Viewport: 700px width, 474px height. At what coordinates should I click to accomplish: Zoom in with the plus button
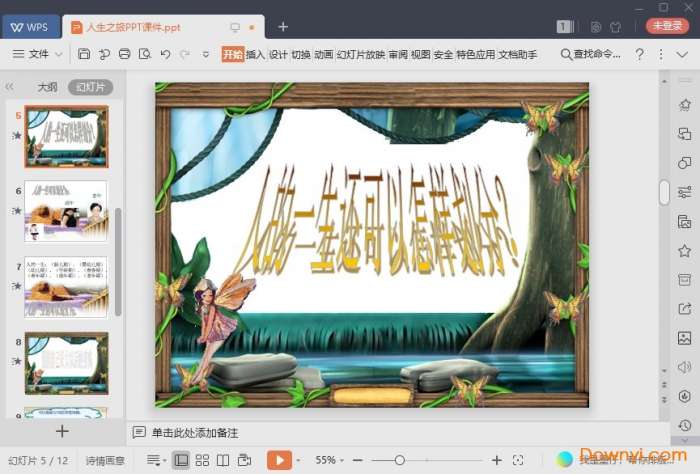click(496, 460)
